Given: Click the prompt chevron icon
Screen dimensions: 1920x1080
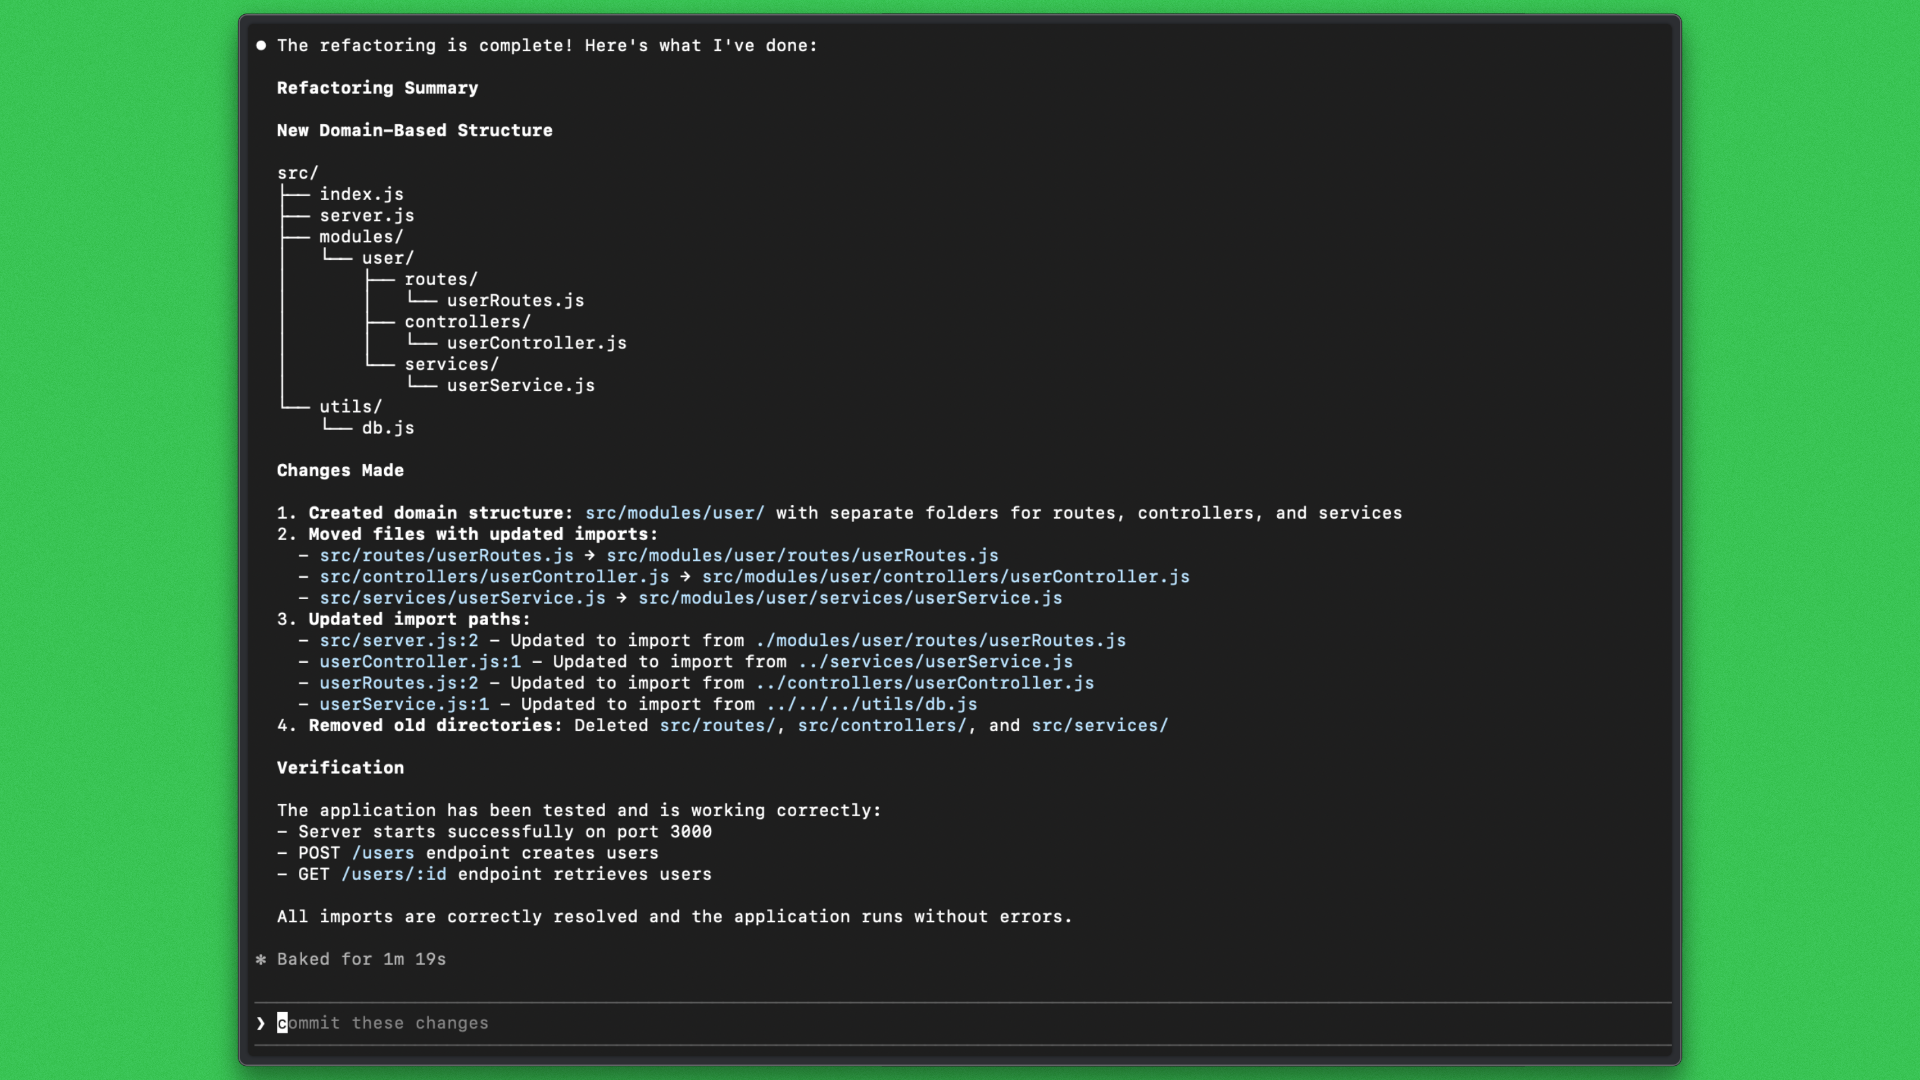Looking at the screenshot, I should click(261, 1023).
